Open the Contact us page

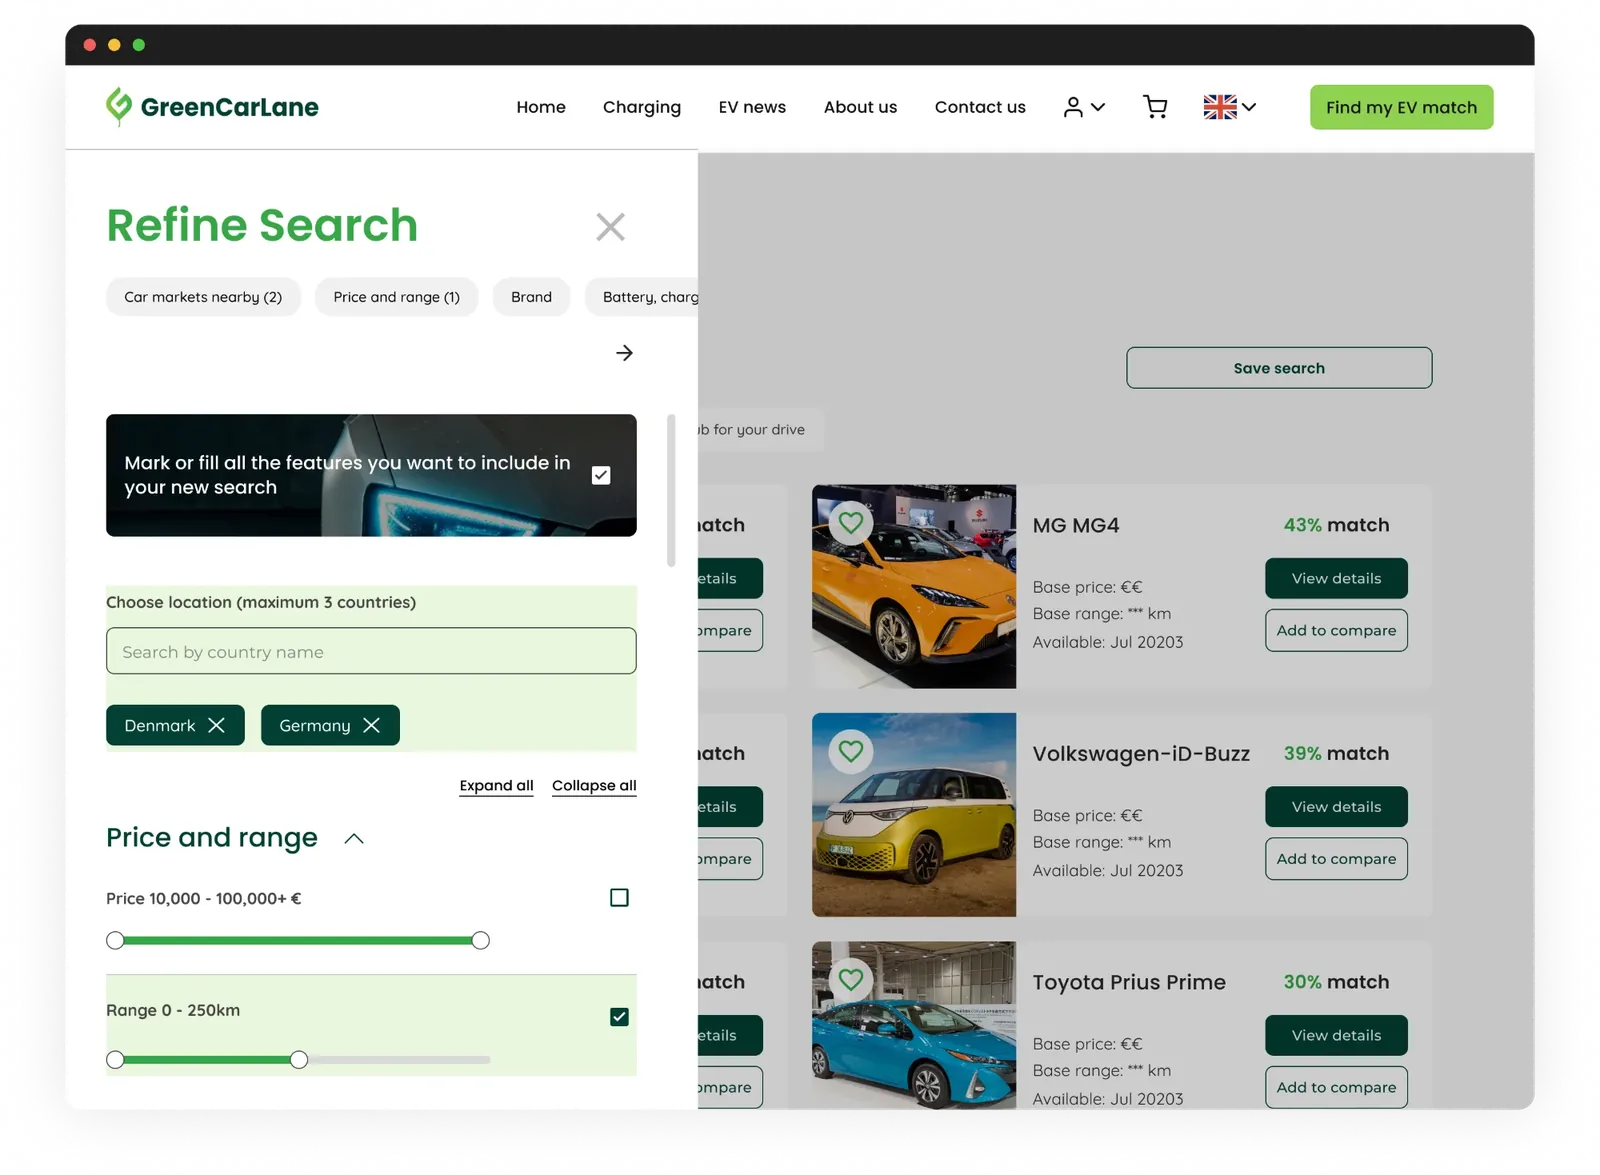(x=980, y=107)
